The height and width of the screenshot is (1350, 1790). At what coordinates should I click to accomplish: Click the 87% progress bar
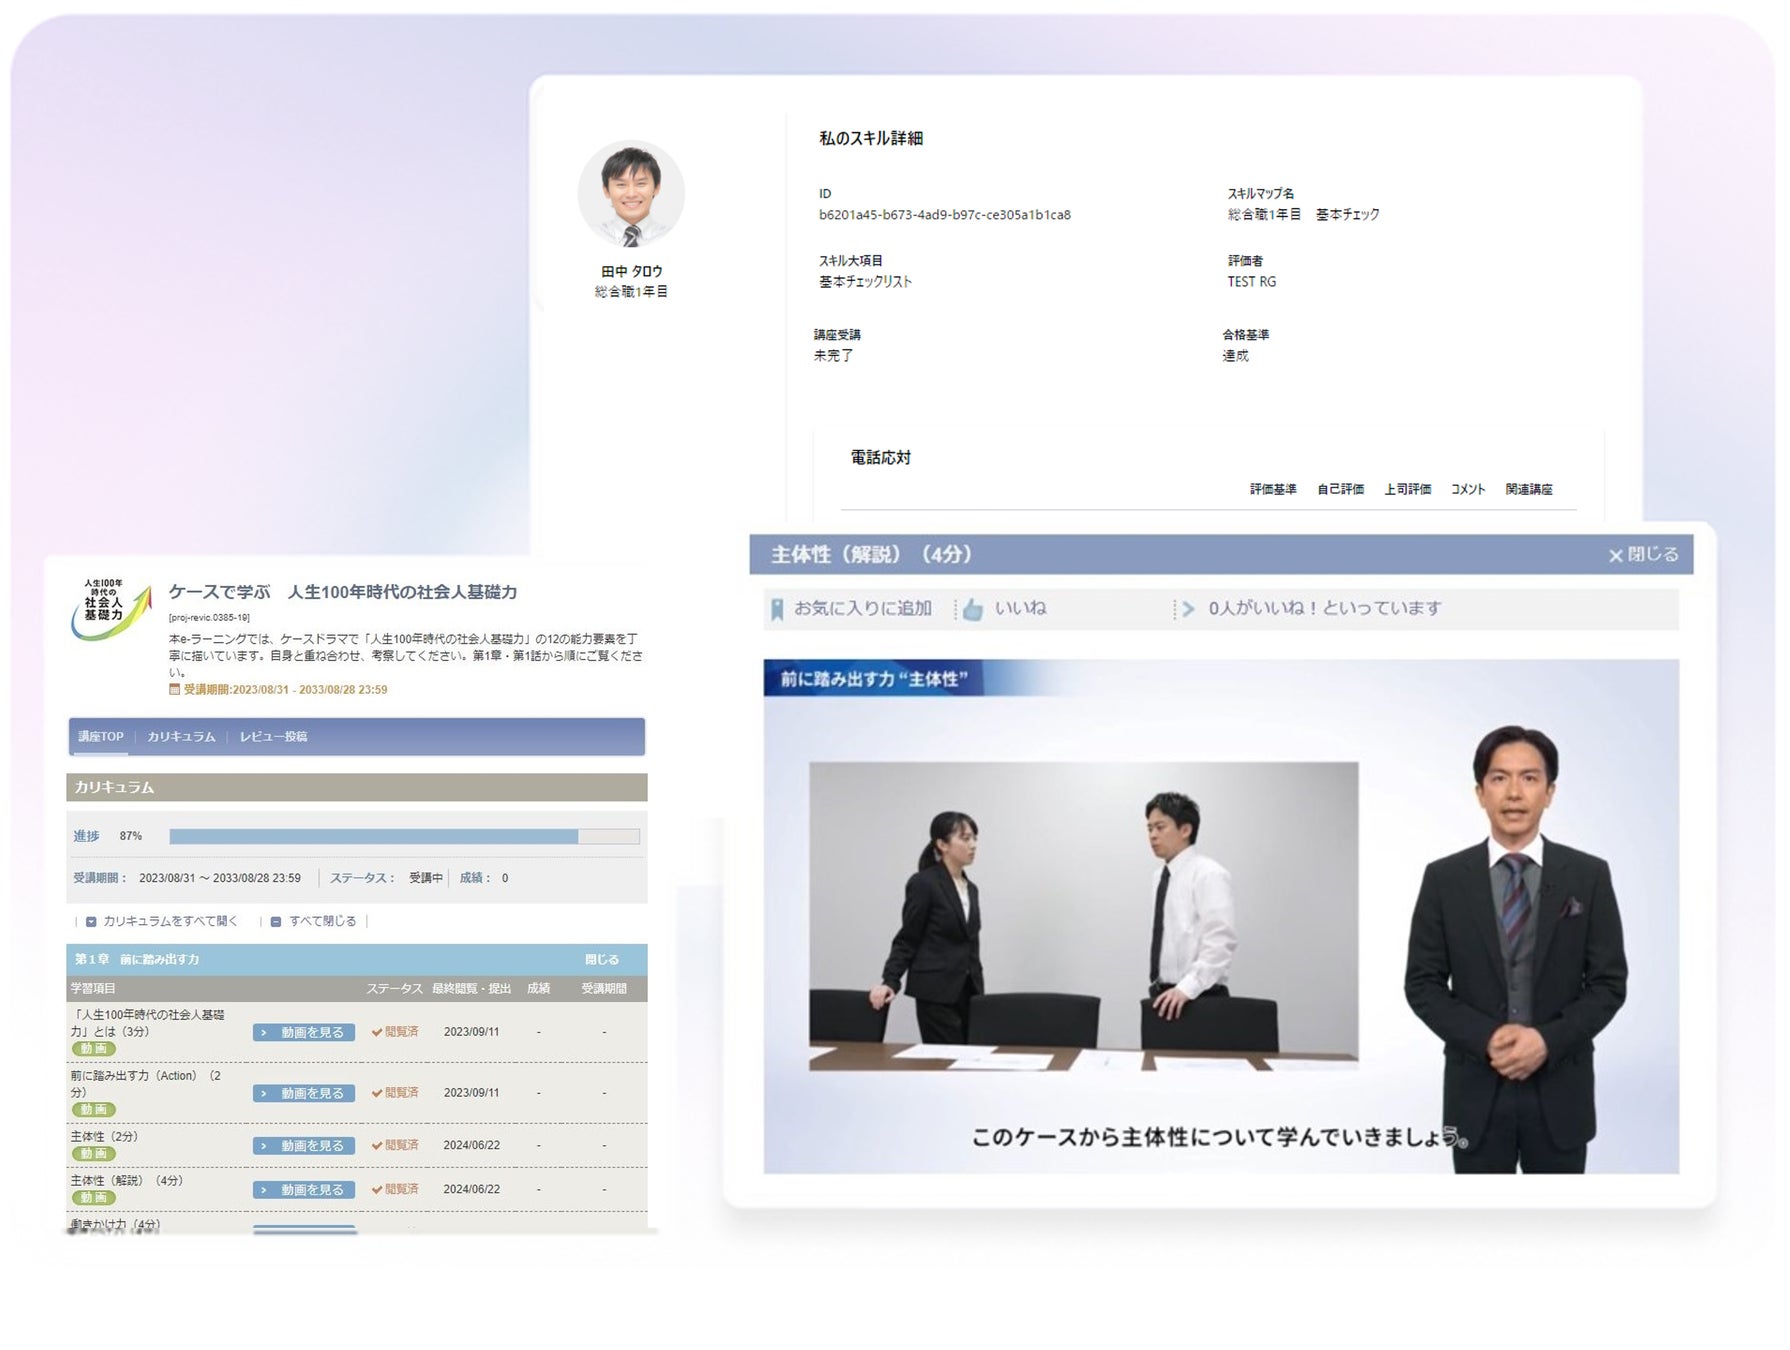click(404, 837)
